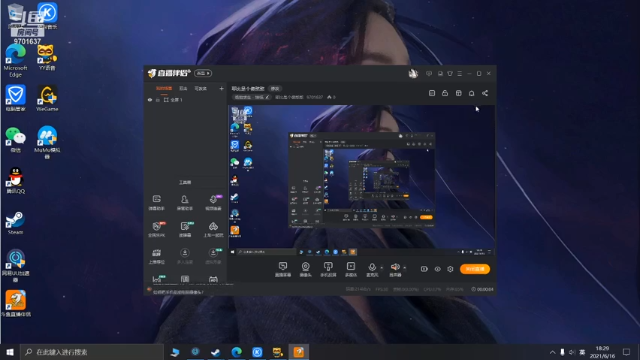Edit the stream category pill with pencil
640x360 pixels.
click(x=252, y=97)
